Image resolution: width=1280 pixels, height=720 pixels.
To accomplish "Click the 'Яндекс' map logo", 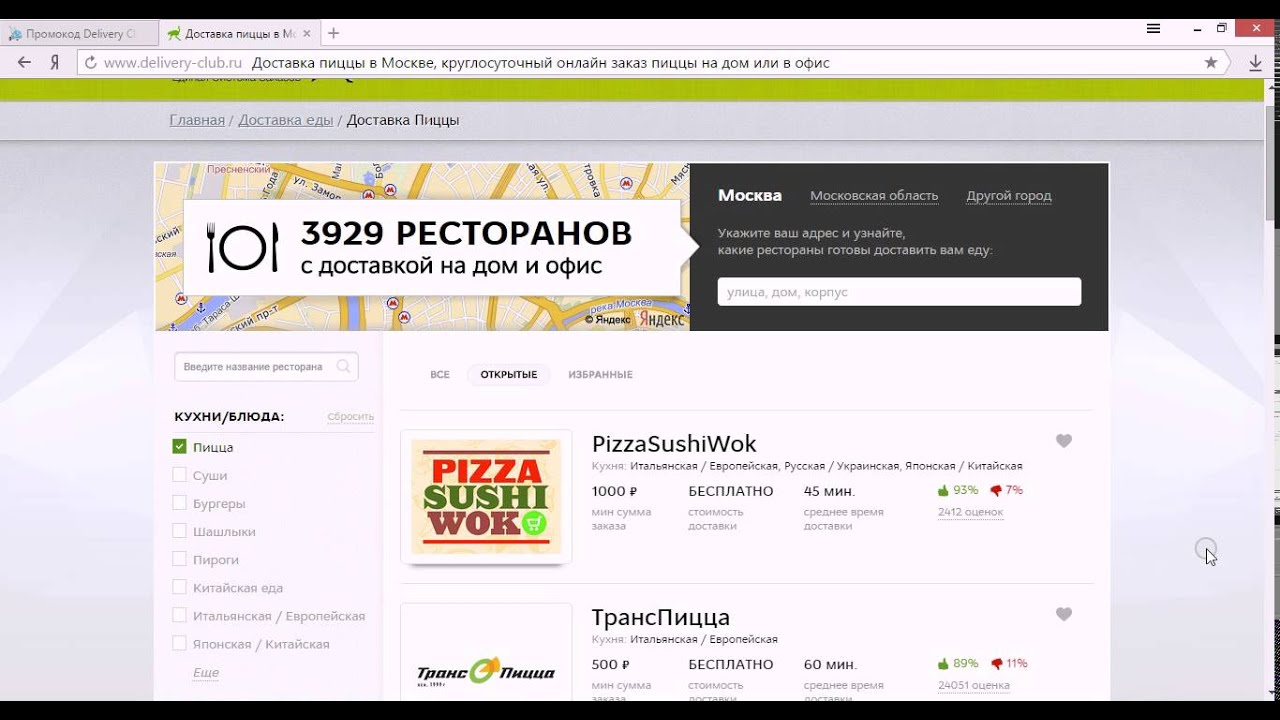I will 660,319.
